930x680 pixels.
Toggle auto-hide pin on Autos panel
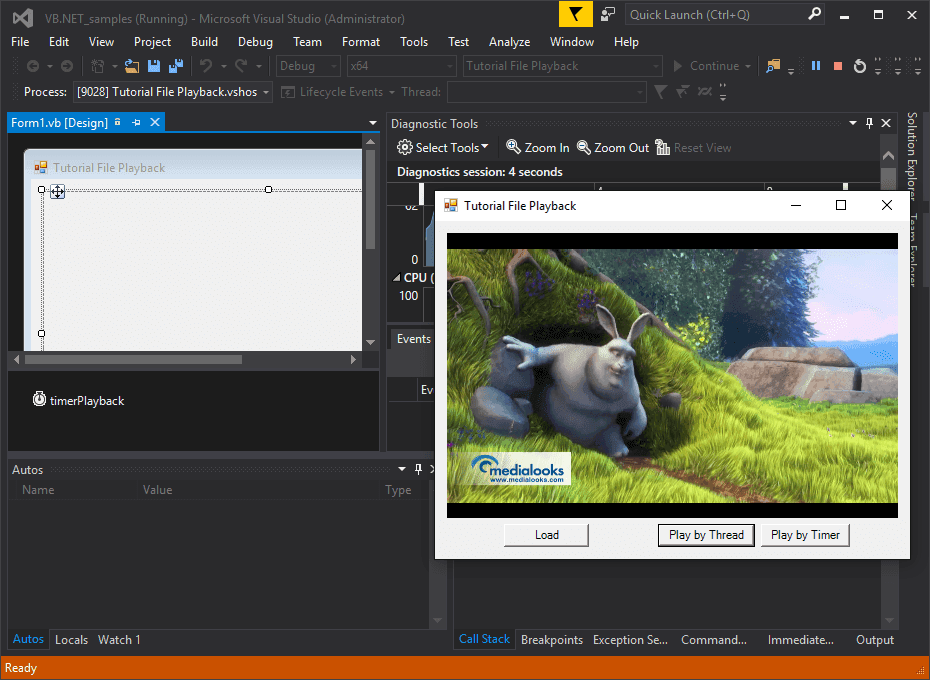418,469
